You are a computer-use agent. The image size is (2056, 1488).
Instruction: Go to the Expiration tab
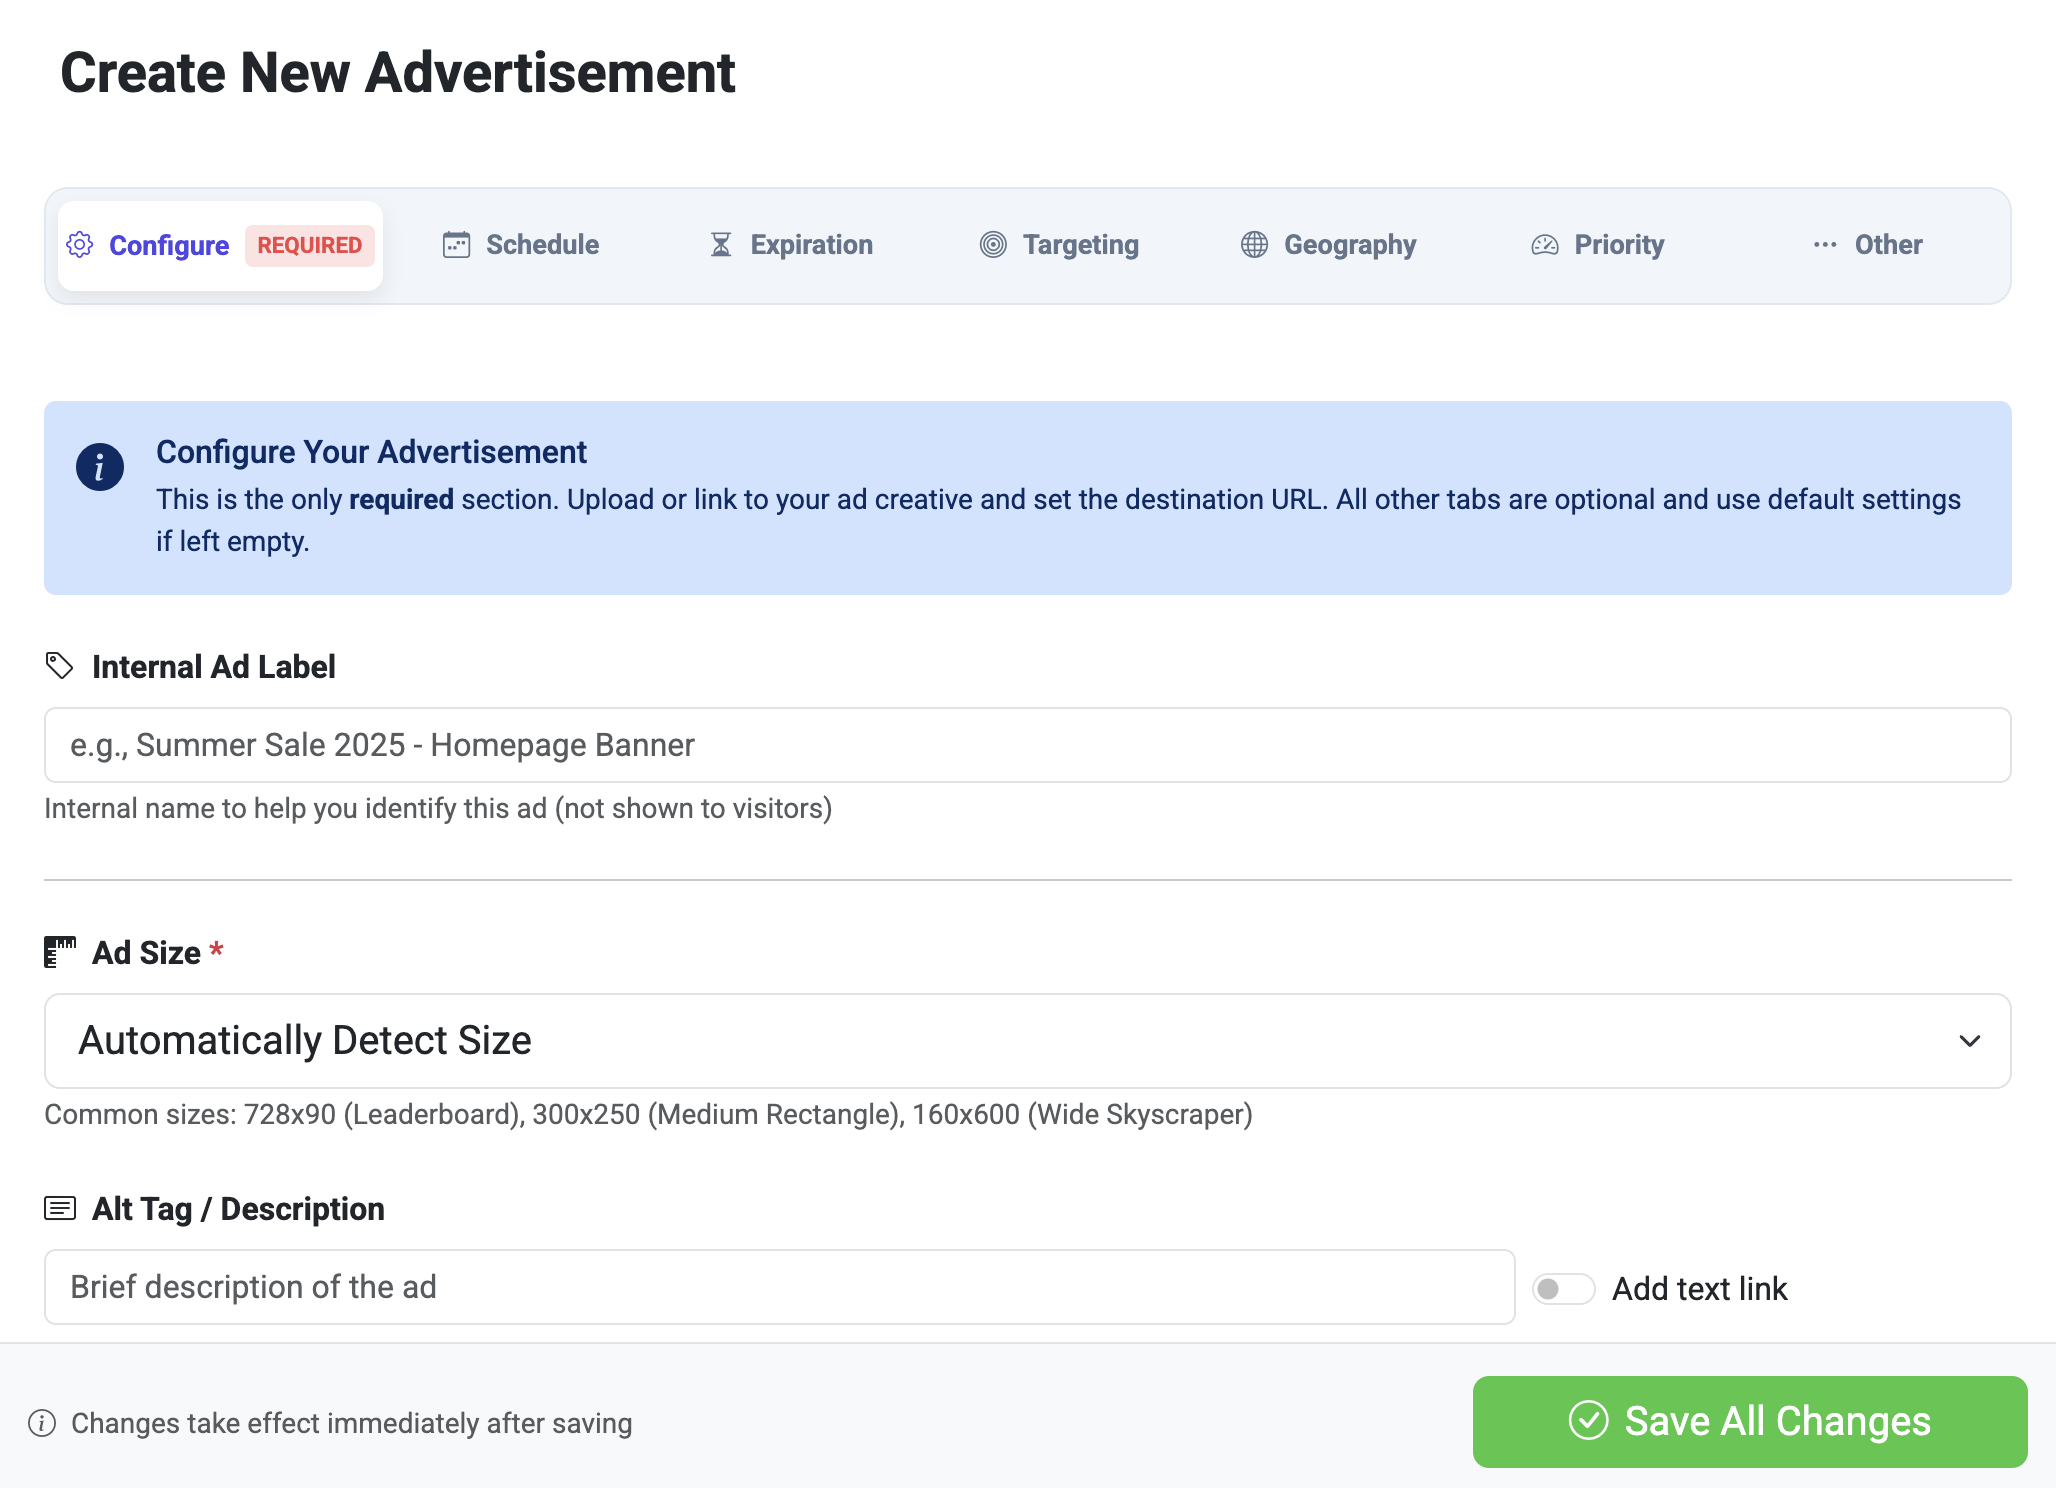(x=811, y=245)
